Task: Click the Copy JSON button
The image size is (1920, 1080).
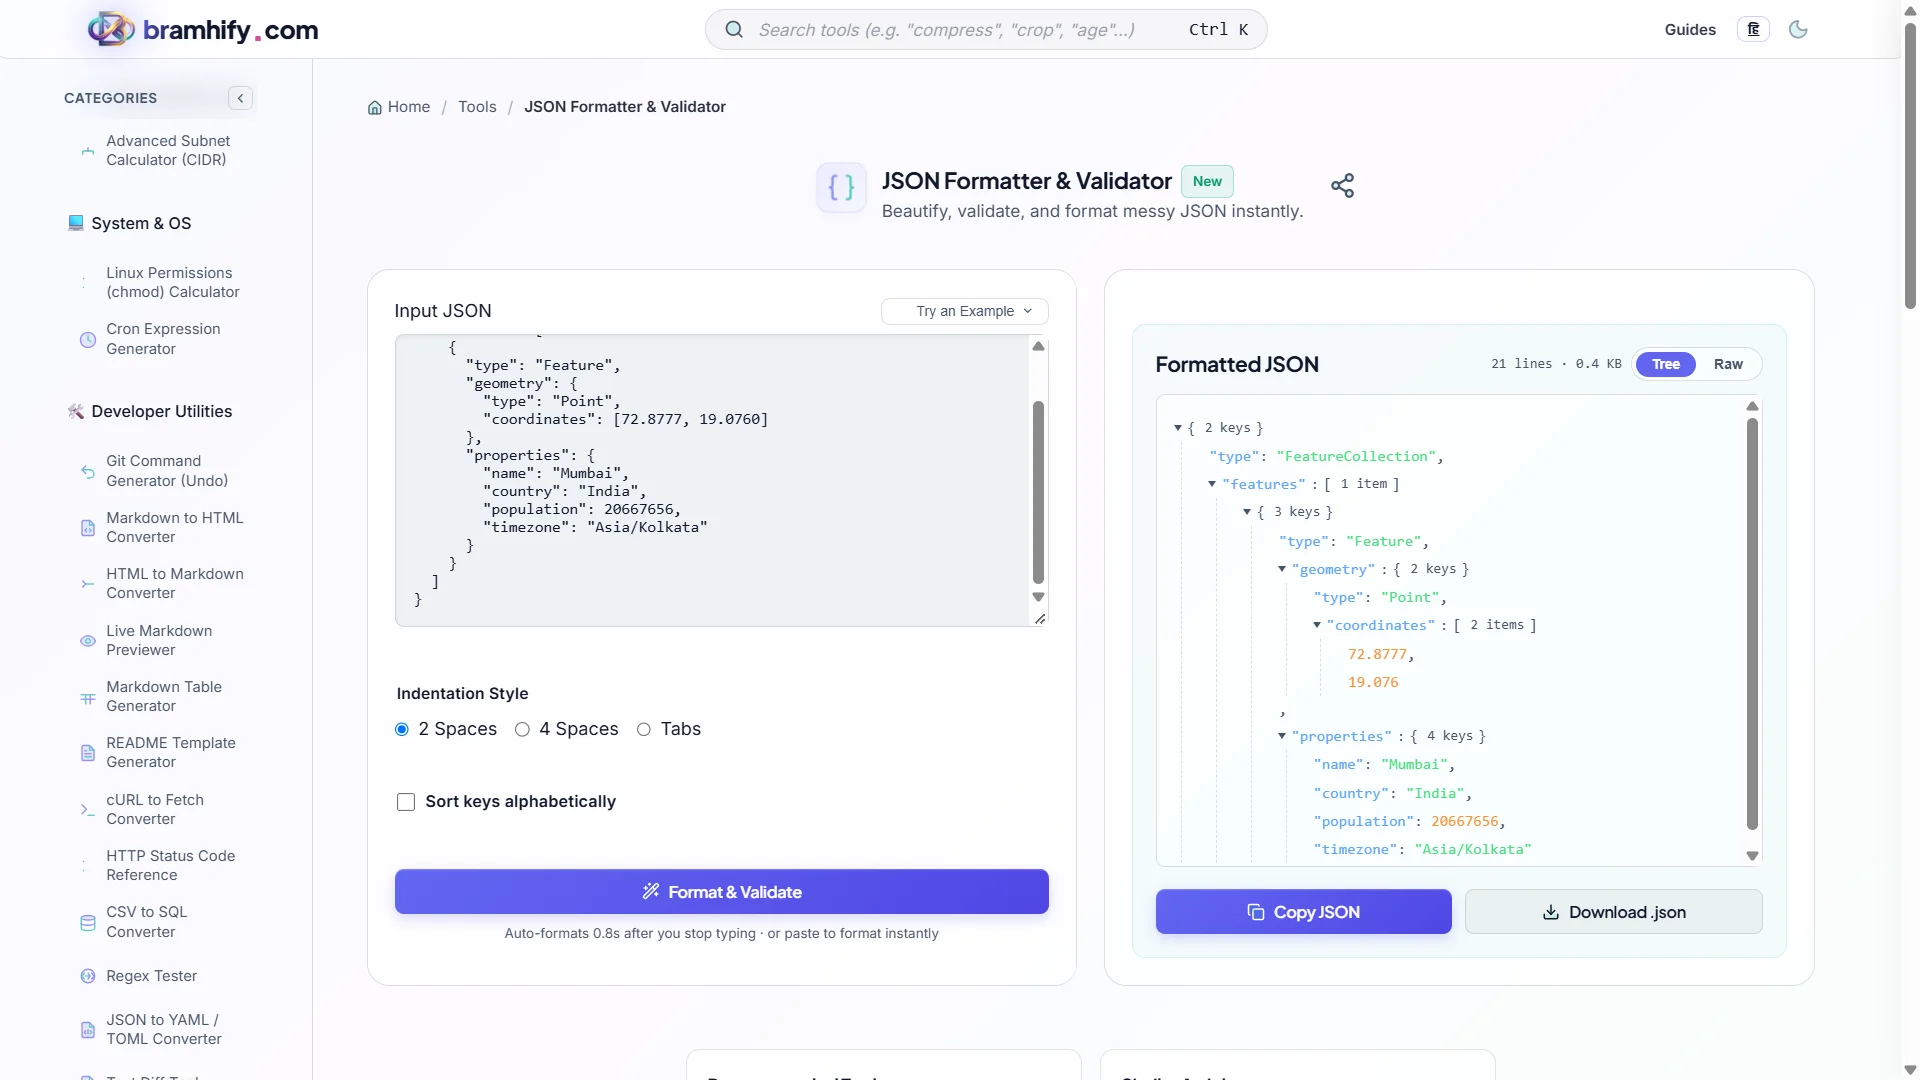Action: (1304, 912)
